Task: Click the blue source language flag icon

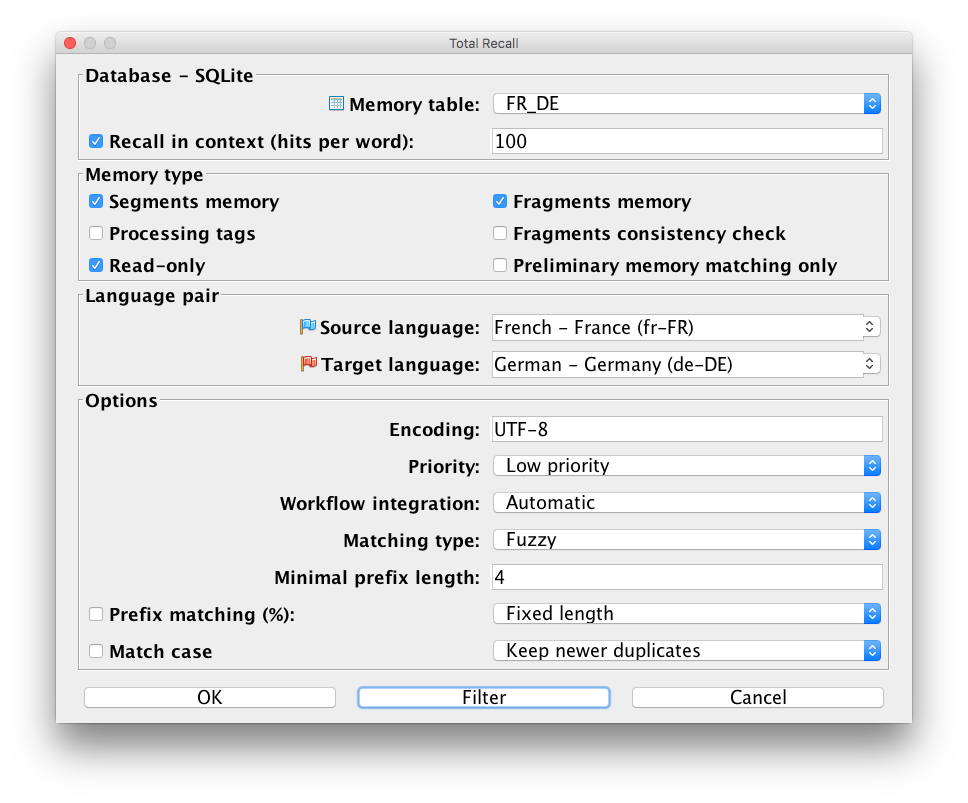Action: coord(307,327)
